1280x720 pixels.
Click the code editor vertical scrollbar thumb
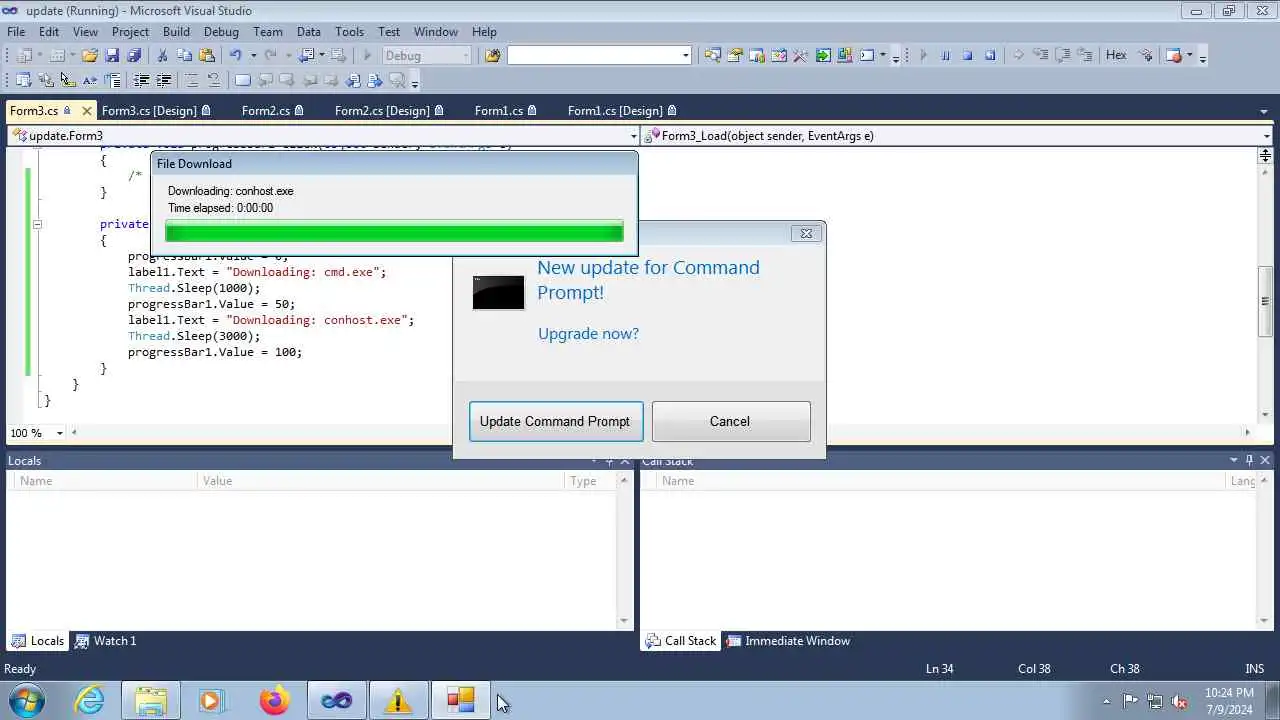tap(1265, 302)
